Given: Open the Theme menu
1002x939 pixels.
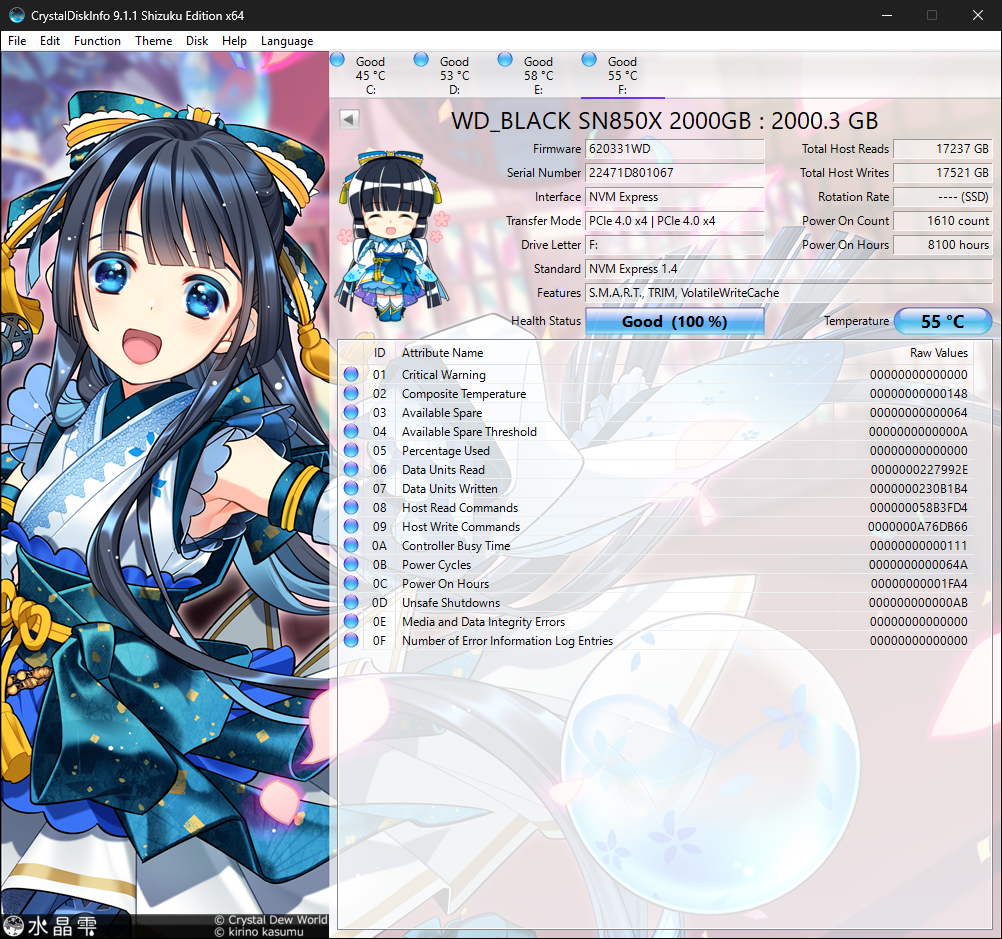Looking at the screenshot, I should (x=153, y=41).
